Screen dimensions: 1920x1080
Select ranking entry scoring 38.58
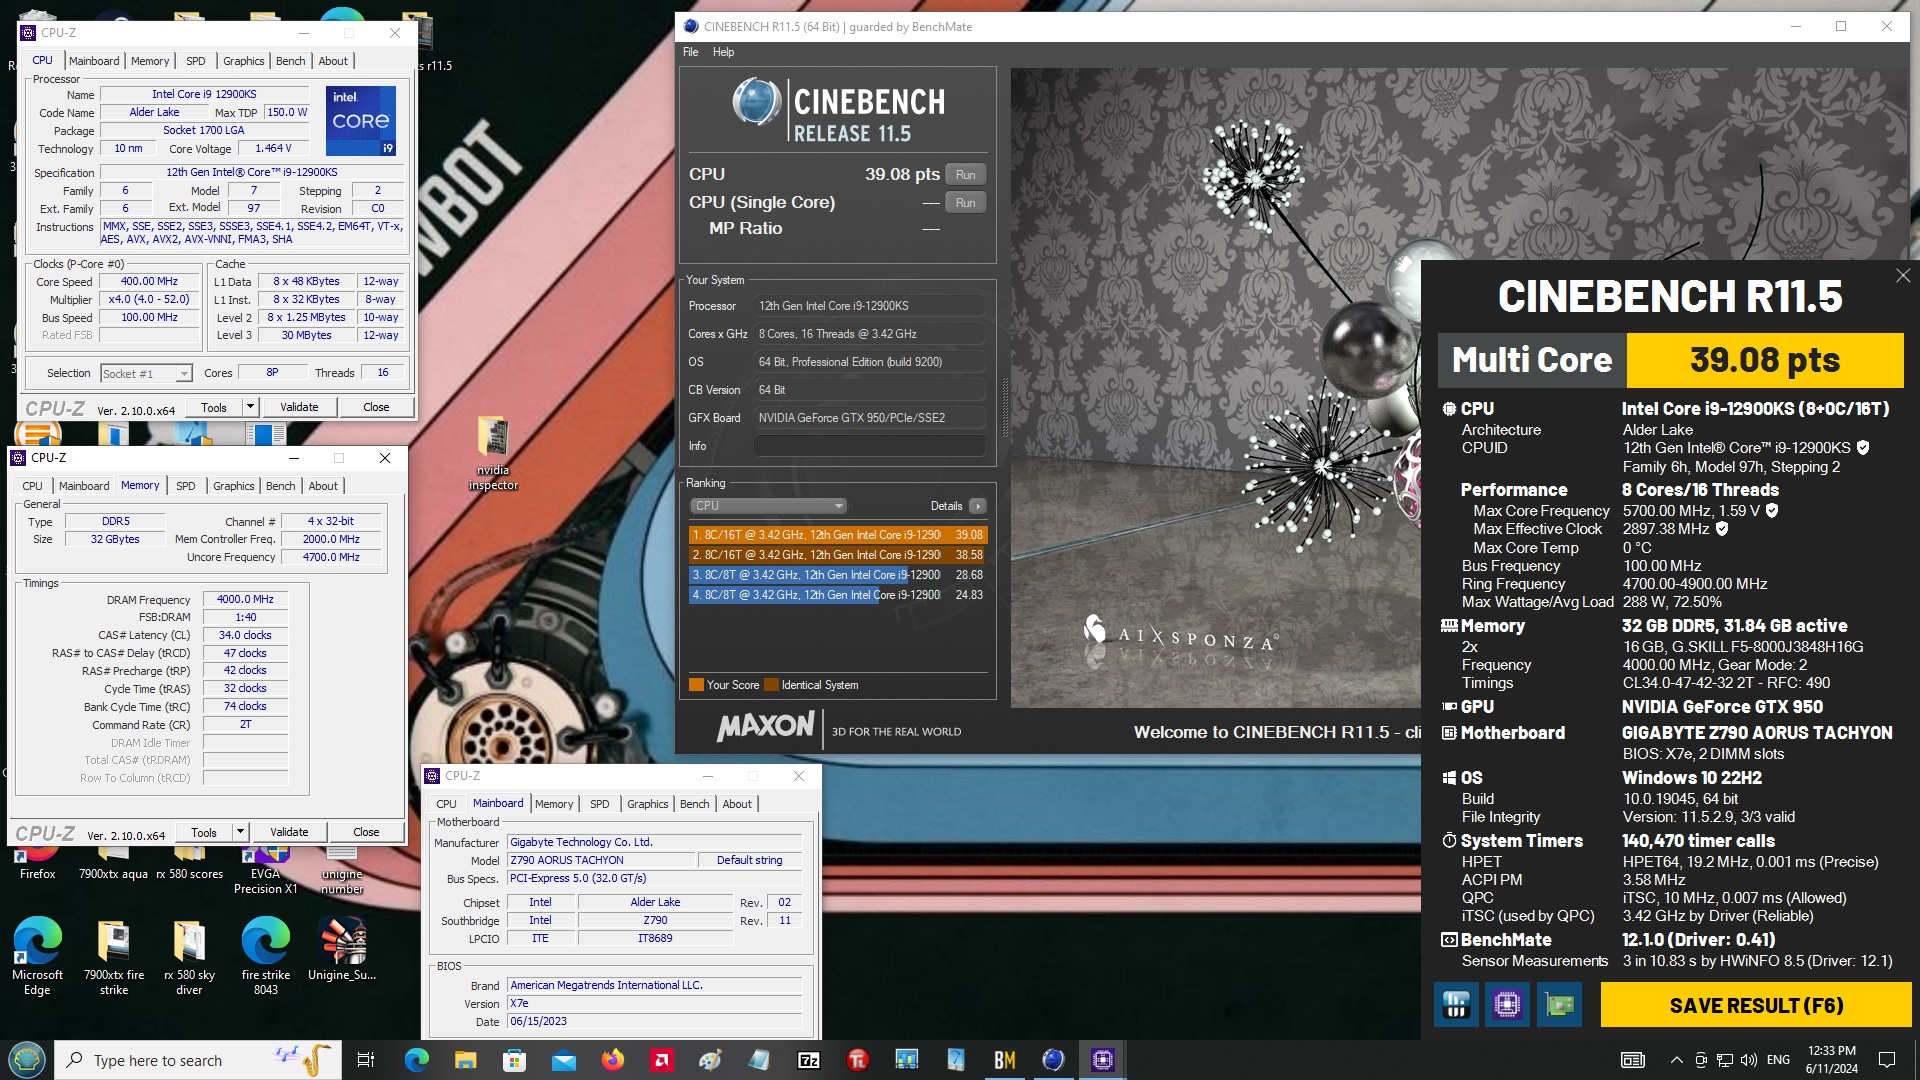[x=837, y=555]
